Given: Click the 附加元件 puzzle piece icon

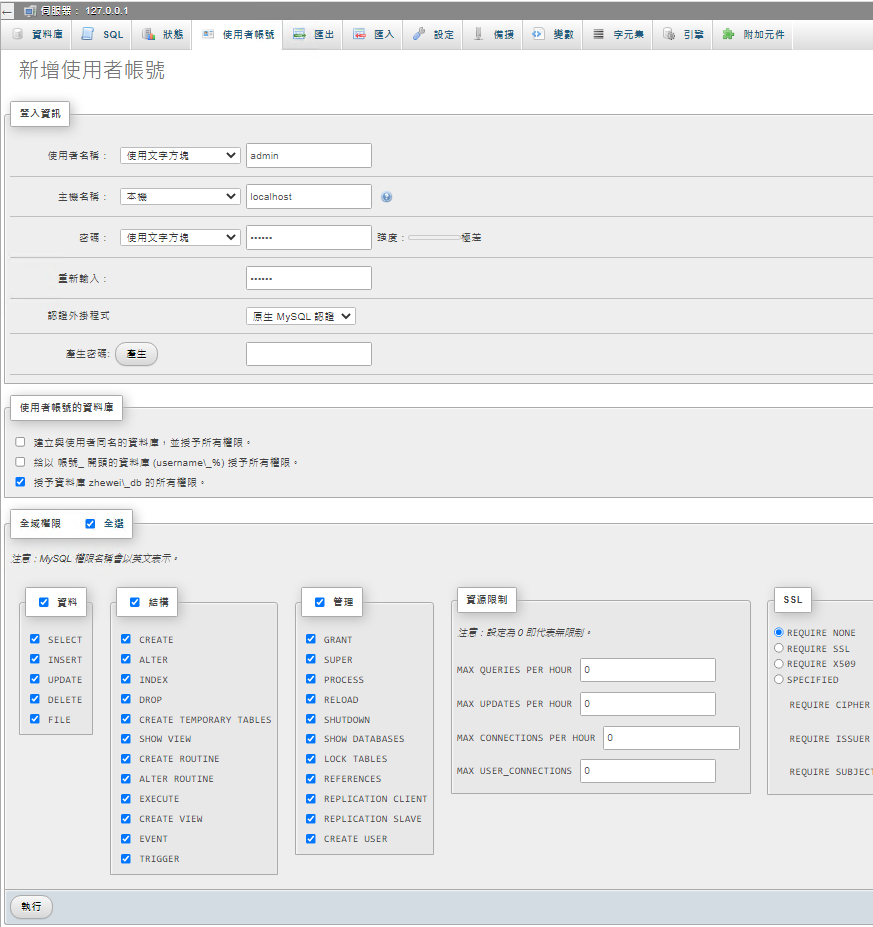Looking at the screenshot, I should point(728,34).
